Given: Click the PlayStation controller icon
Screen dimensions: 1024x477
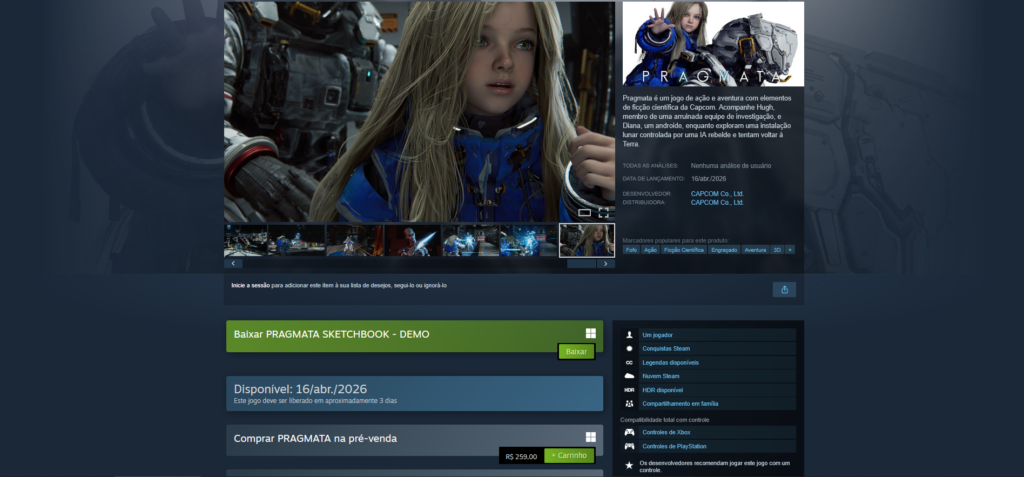Looking at the screenshot, I should [629, 446].
